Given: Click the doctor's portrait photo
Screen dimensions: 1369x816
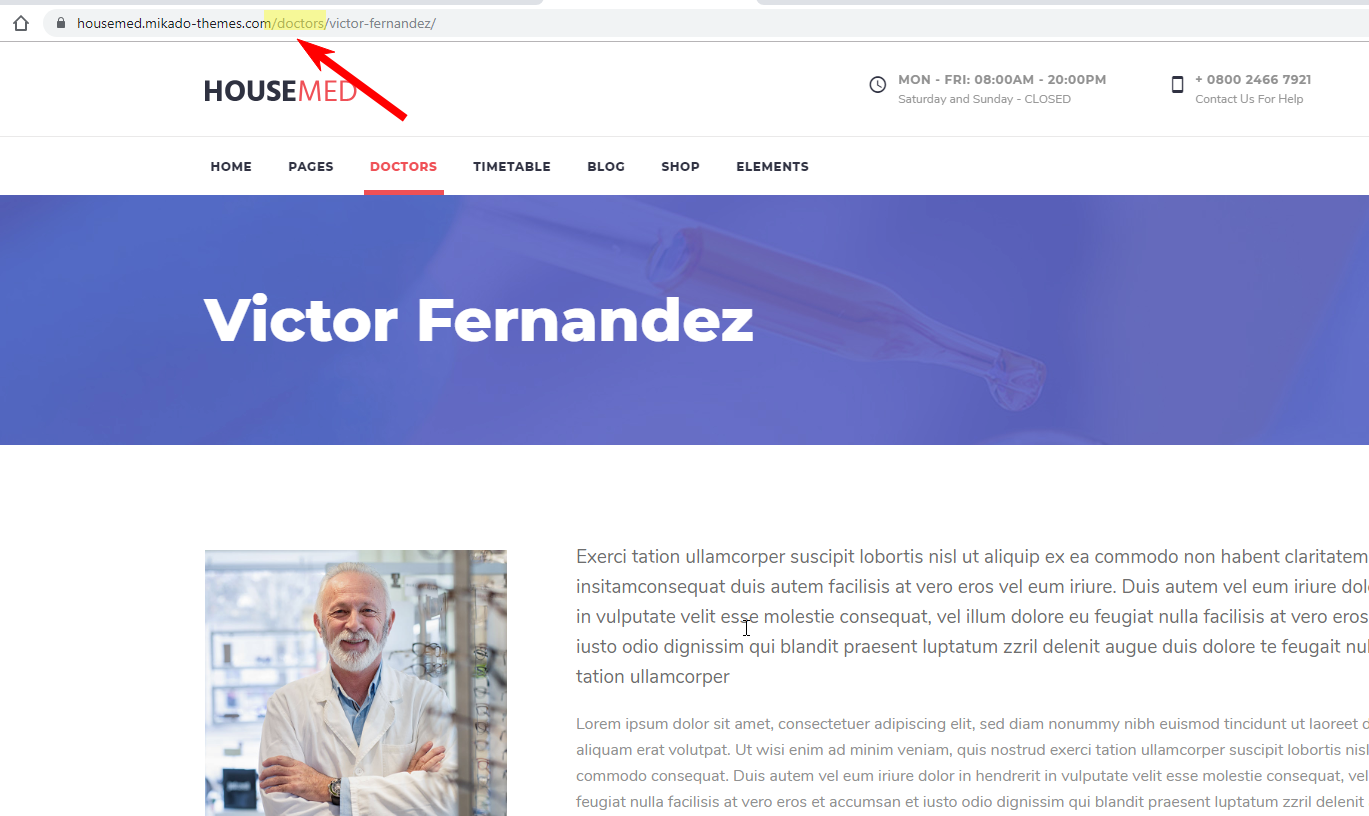Looking at the screenshot, I should pyautogui.click(x=356, y=683).
